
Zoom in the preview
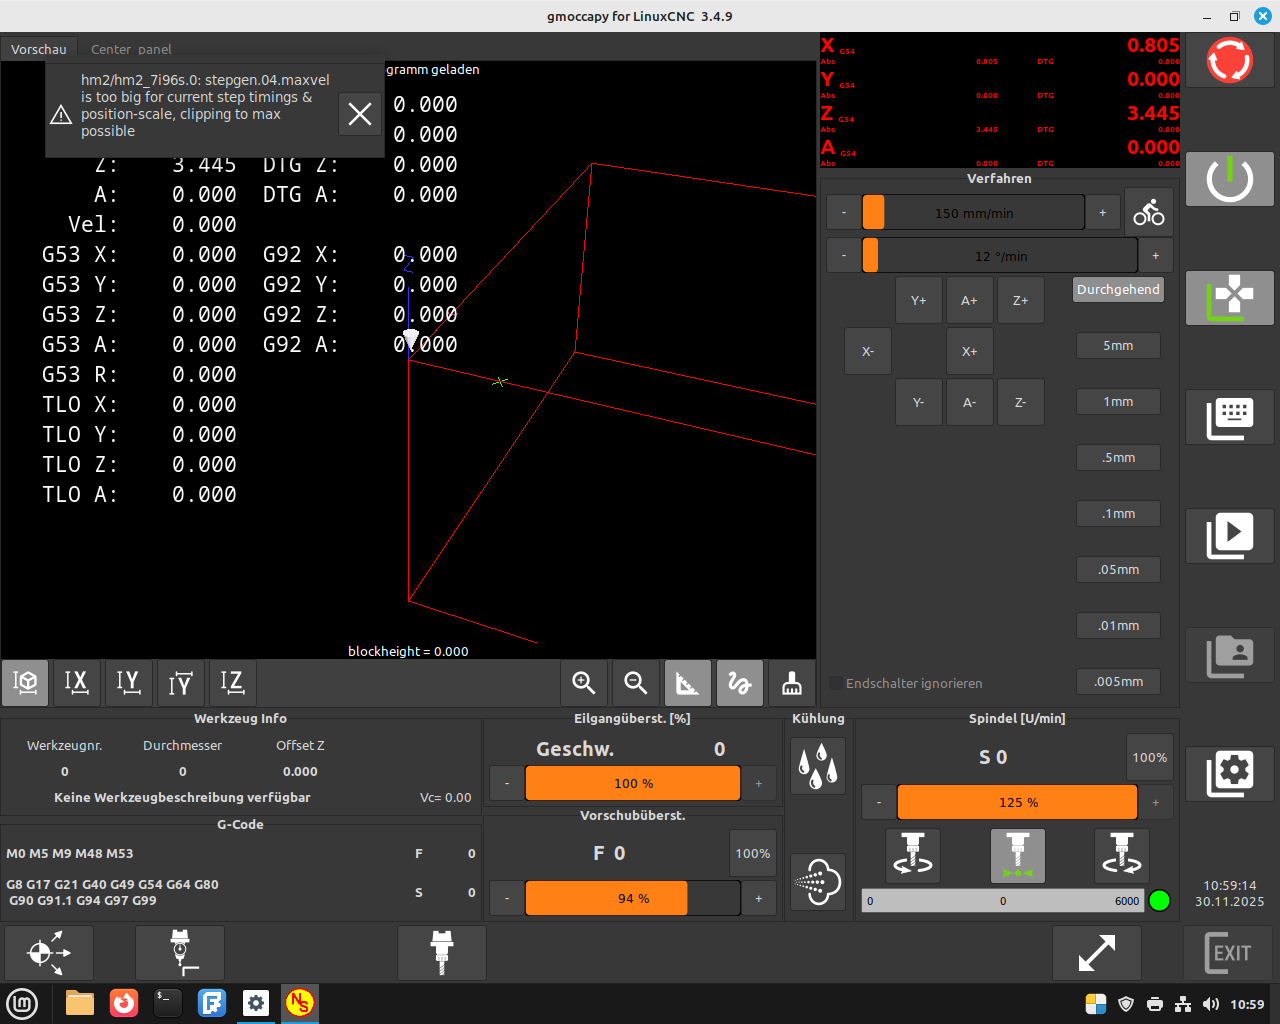tap(584, 683)
